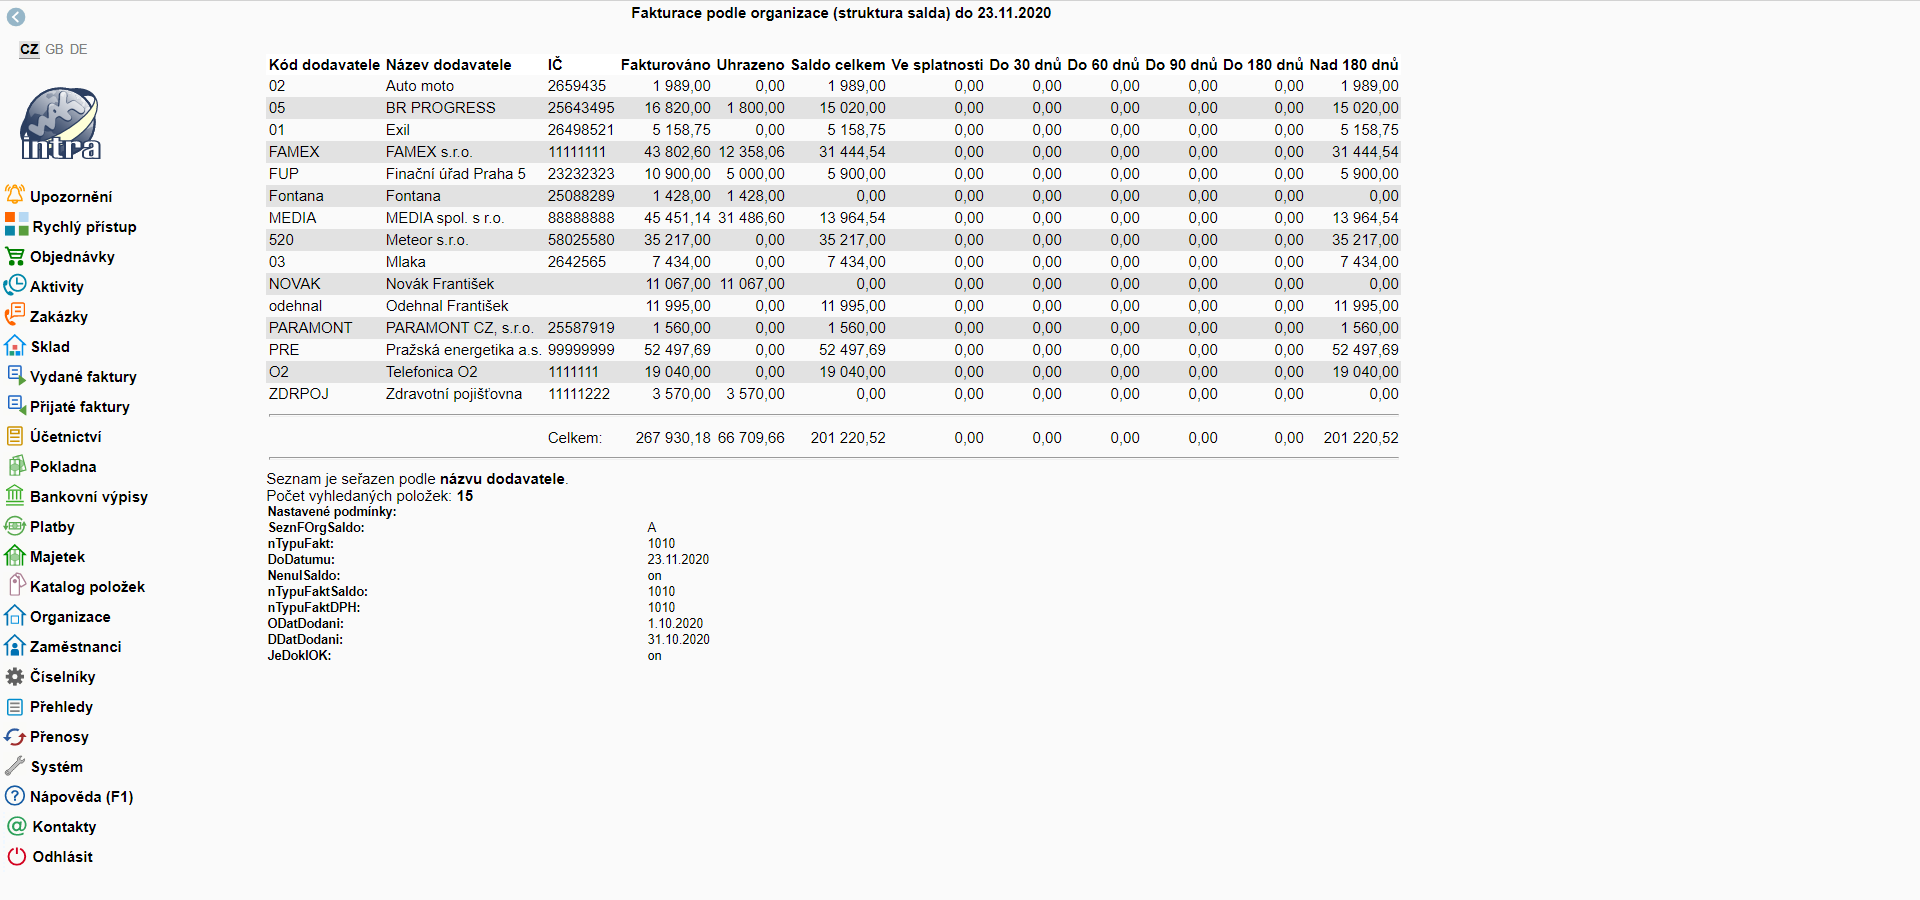
Task: Open Rychlý přístup tiles icon
Action: (x=16, y=225)
